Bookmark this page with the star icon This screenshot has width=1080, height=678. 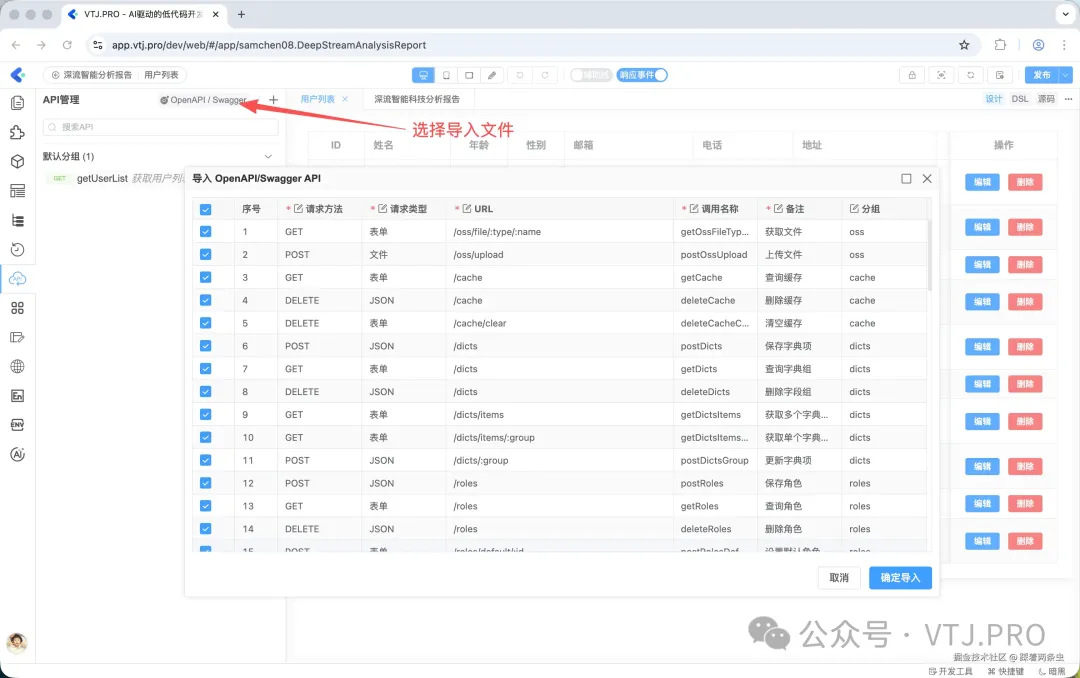pos(964,45)
